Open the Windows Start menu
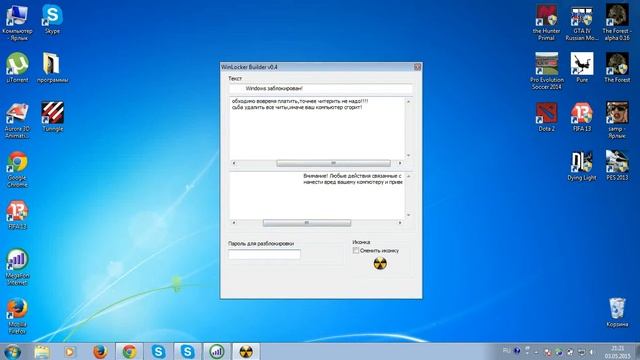This screenshot has height=360, width=640. pos(13,352)
